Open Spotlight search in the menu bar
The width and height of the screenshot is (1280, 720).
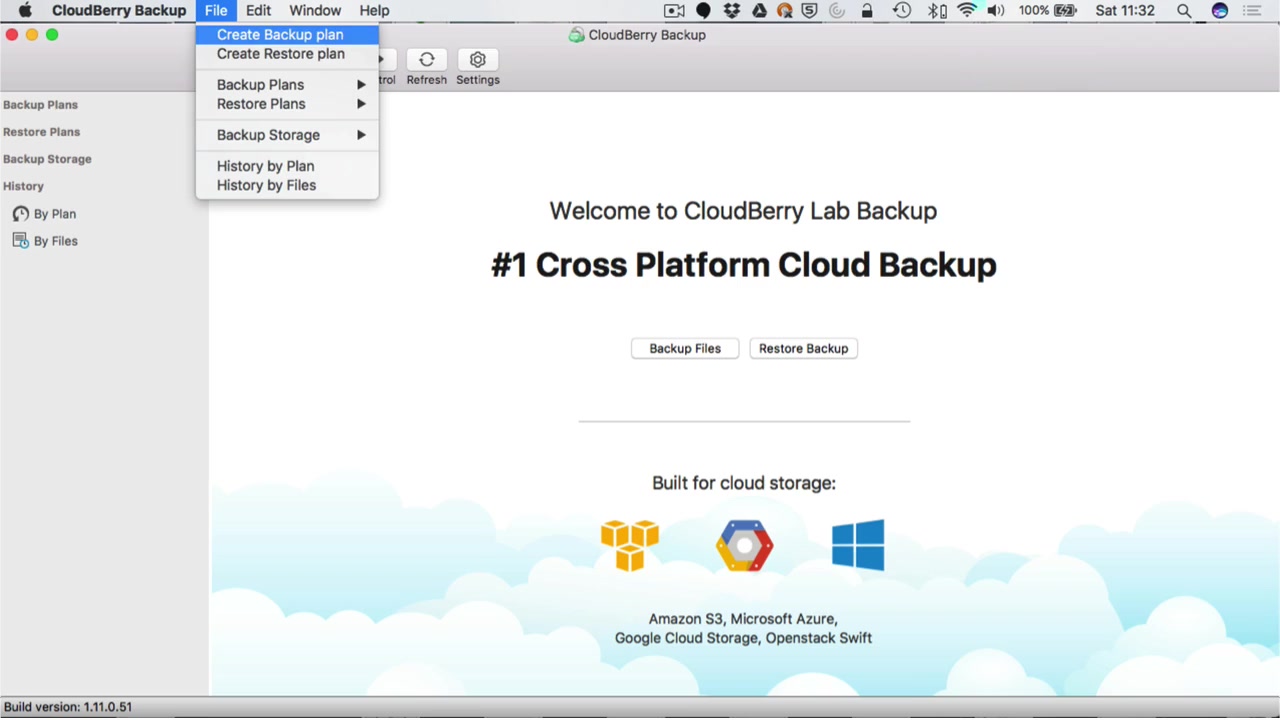pyautogui.click(x=1184, y=11)
